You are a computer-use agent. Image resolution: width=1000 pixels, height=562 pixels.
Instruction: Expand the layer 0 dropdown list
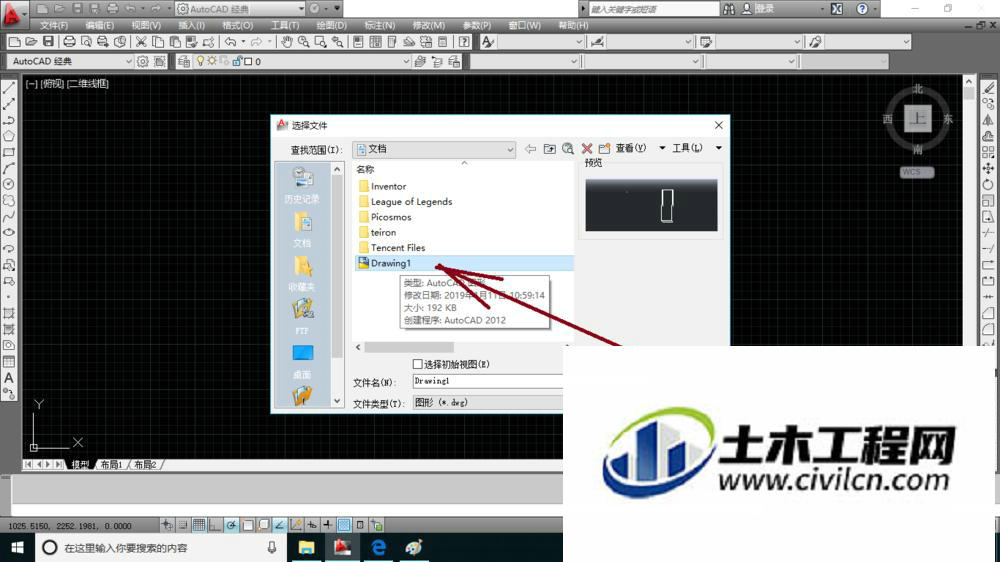(x=406, y=61)
